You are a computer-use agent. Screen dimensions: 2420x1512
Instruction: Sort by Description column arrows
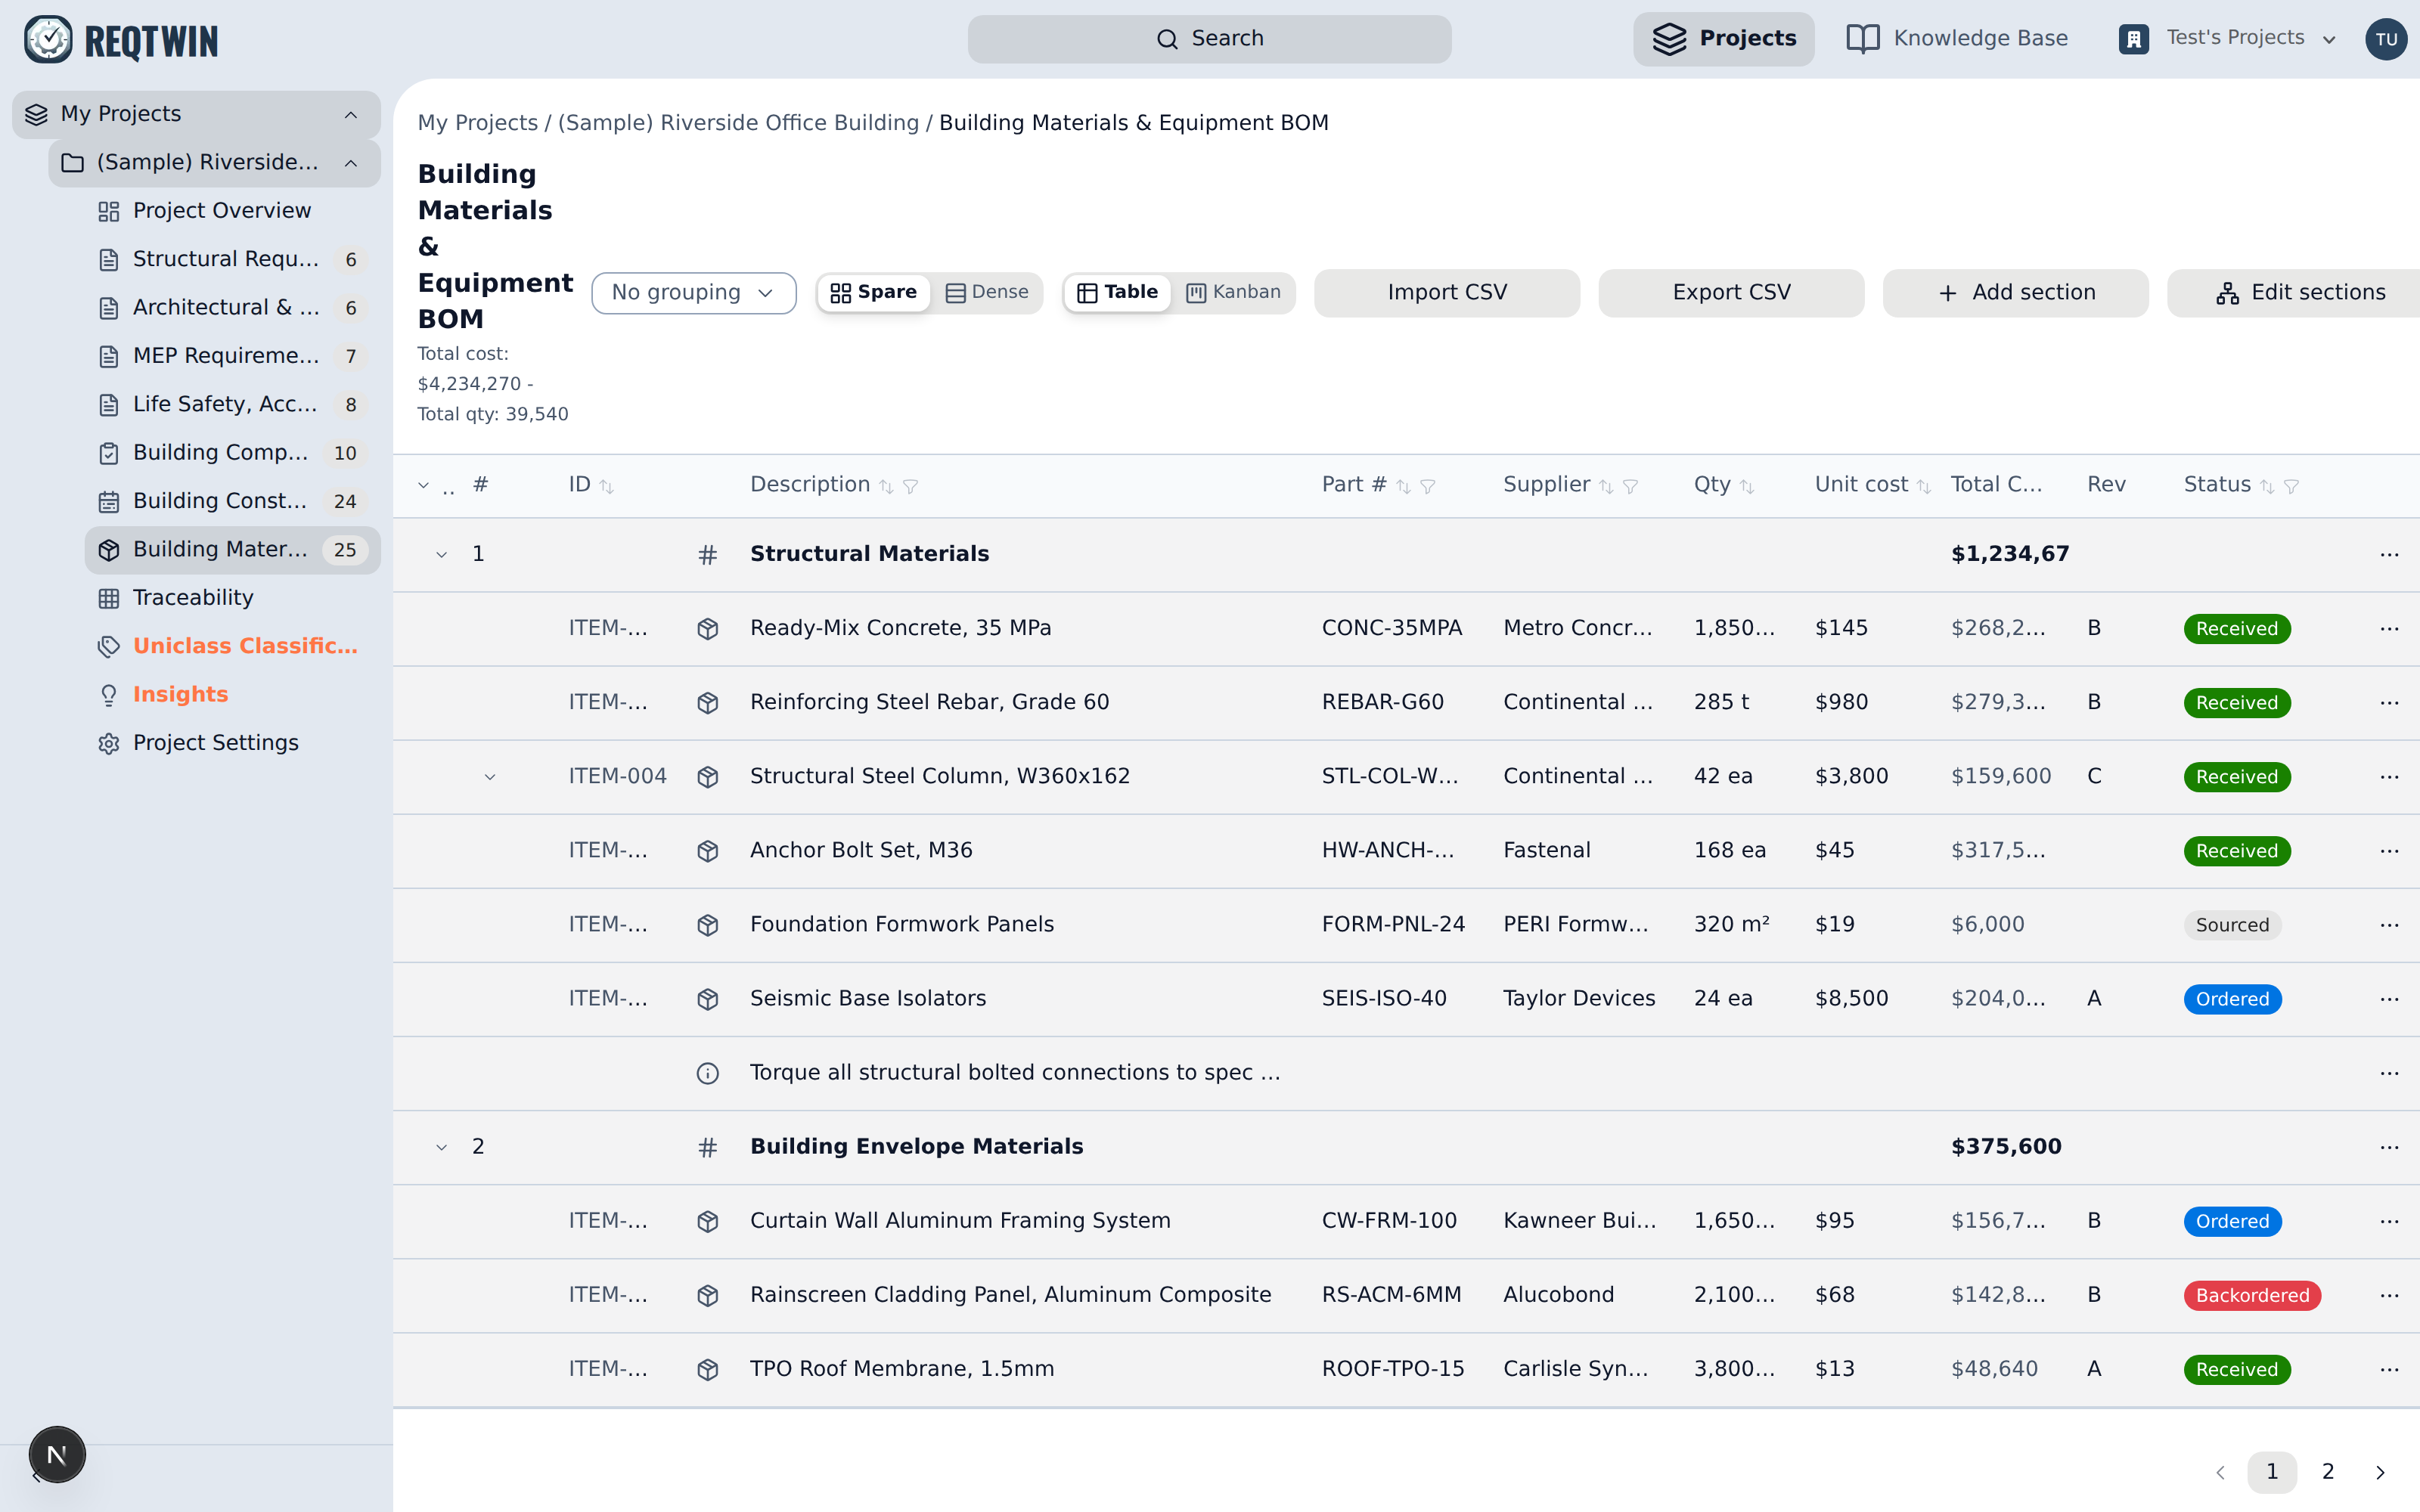(x=886, y=486)
